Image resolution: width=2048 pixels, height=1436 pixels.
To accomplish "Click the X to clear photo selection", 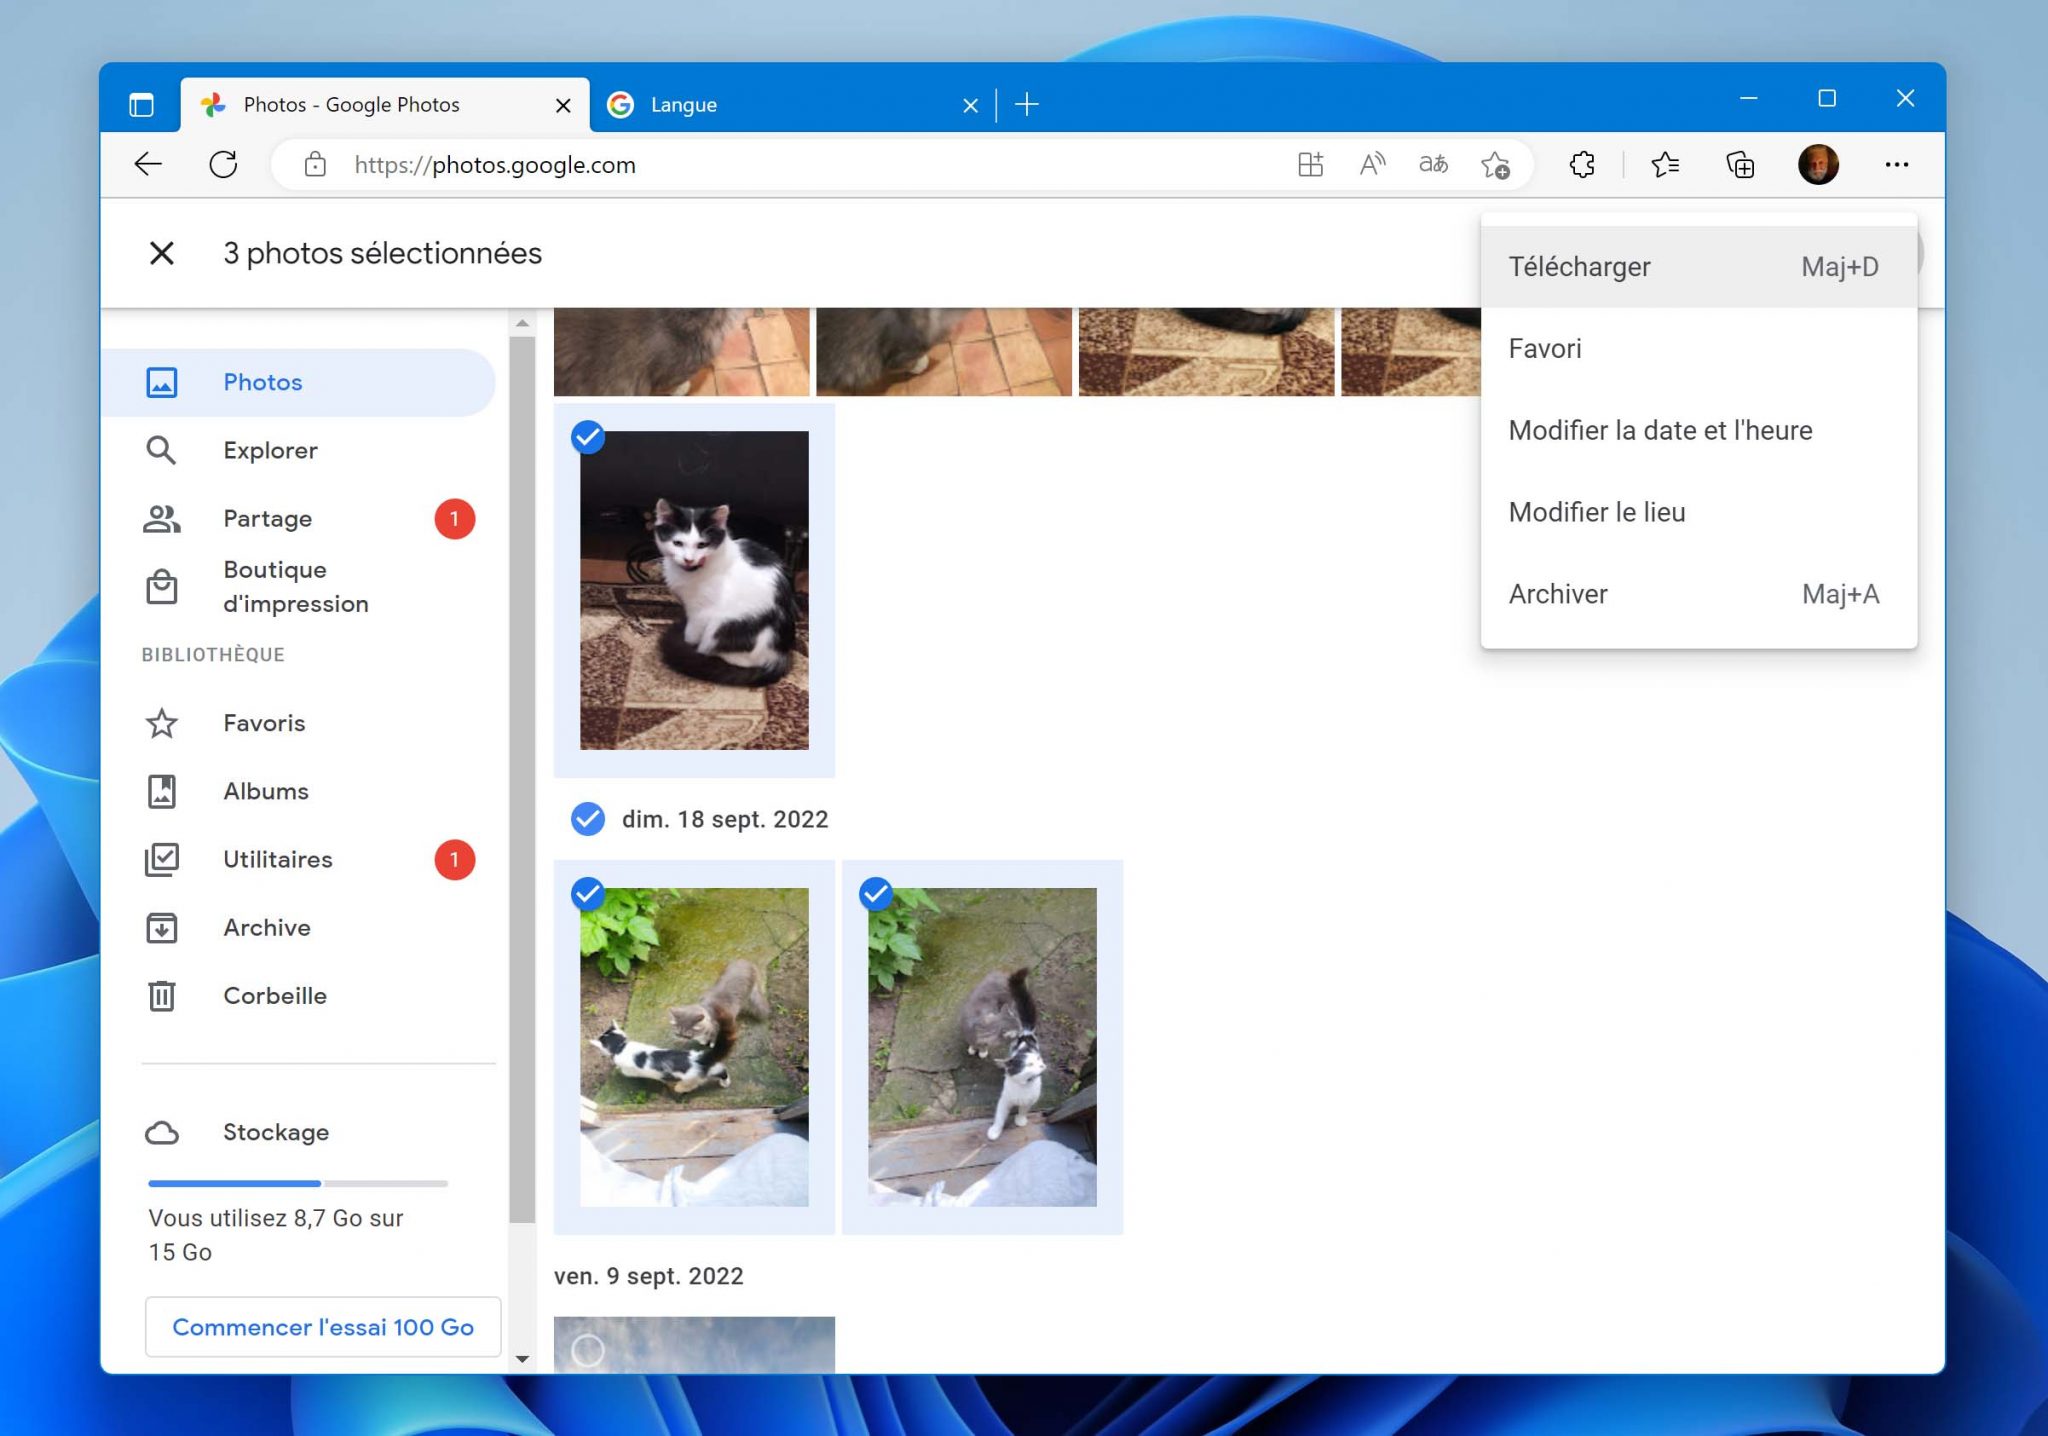I will coord(161,253).
